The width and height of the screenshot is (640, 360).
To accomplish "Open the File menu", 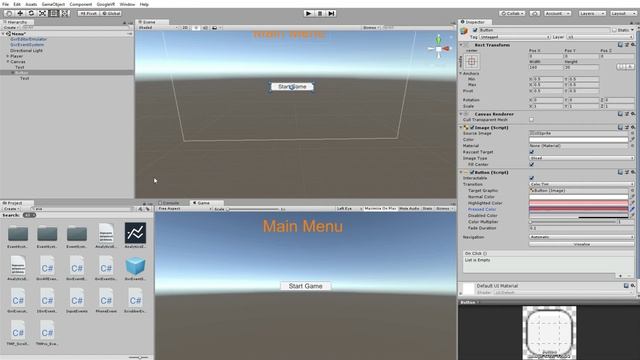I will (x=5, y=4).
